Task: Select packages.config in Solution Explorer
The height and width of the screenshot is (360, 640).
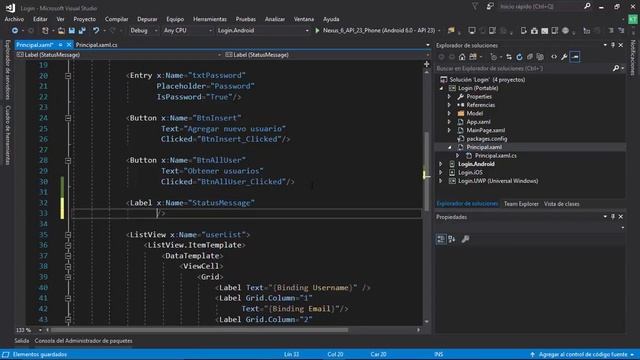Action: tap(487, 139)
